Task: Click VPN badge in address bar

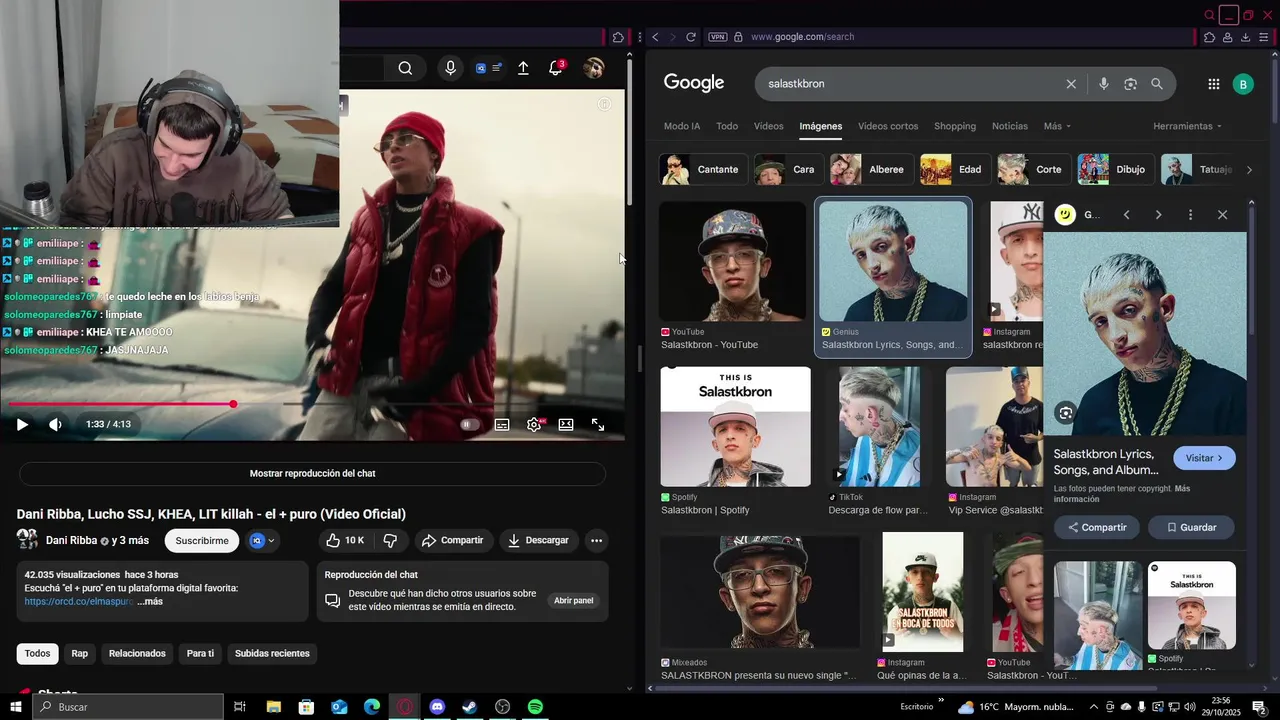Action: click(x=717, y=37)
